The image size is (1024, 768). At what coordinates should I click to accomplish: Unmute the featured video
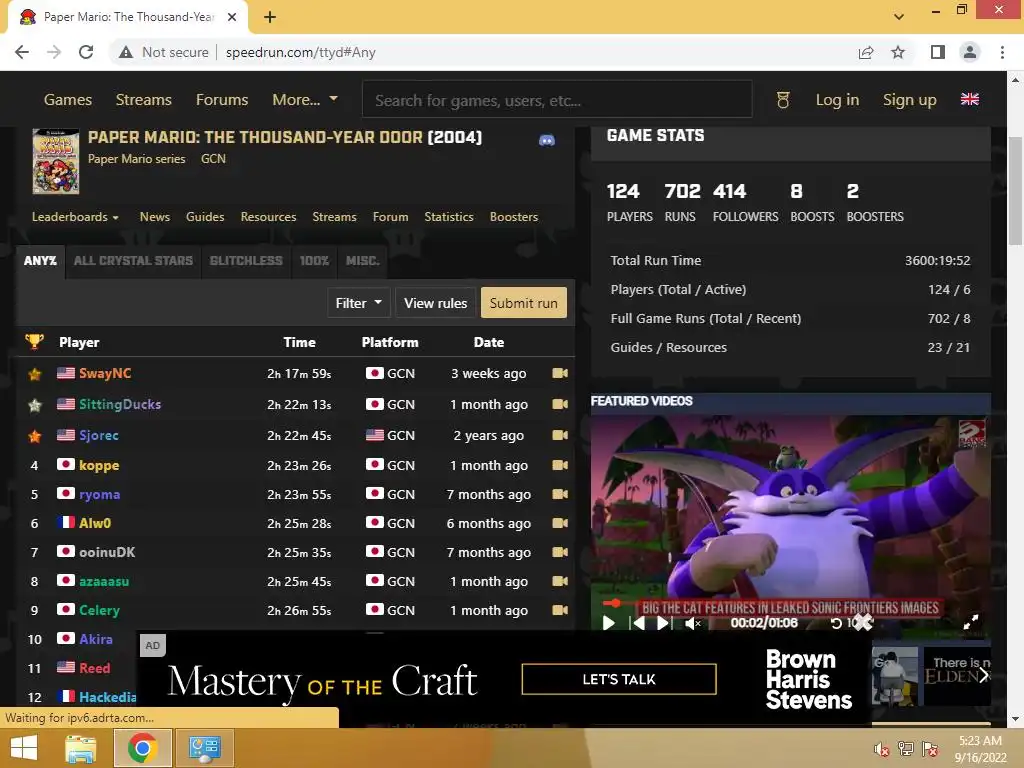tap(692, 623)
